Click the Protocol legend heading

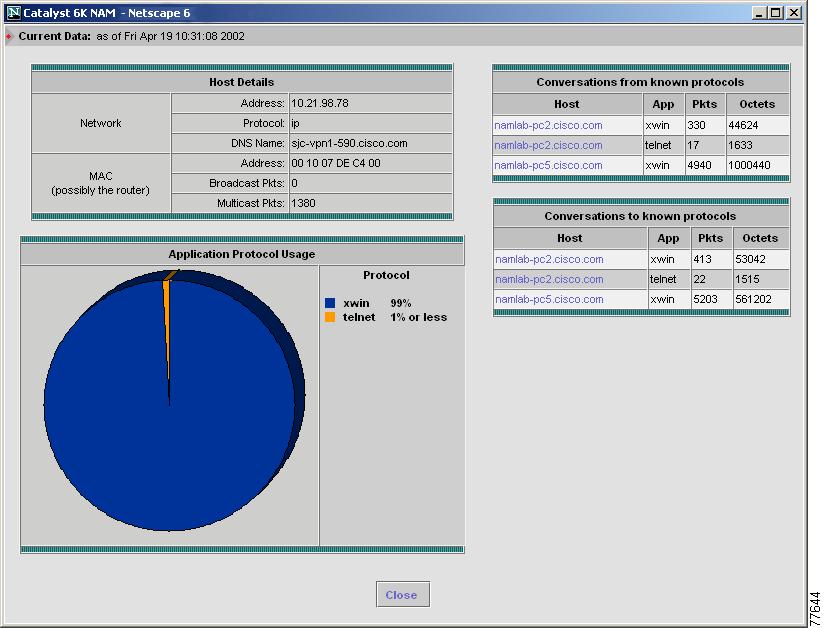[x=386, y=275]
